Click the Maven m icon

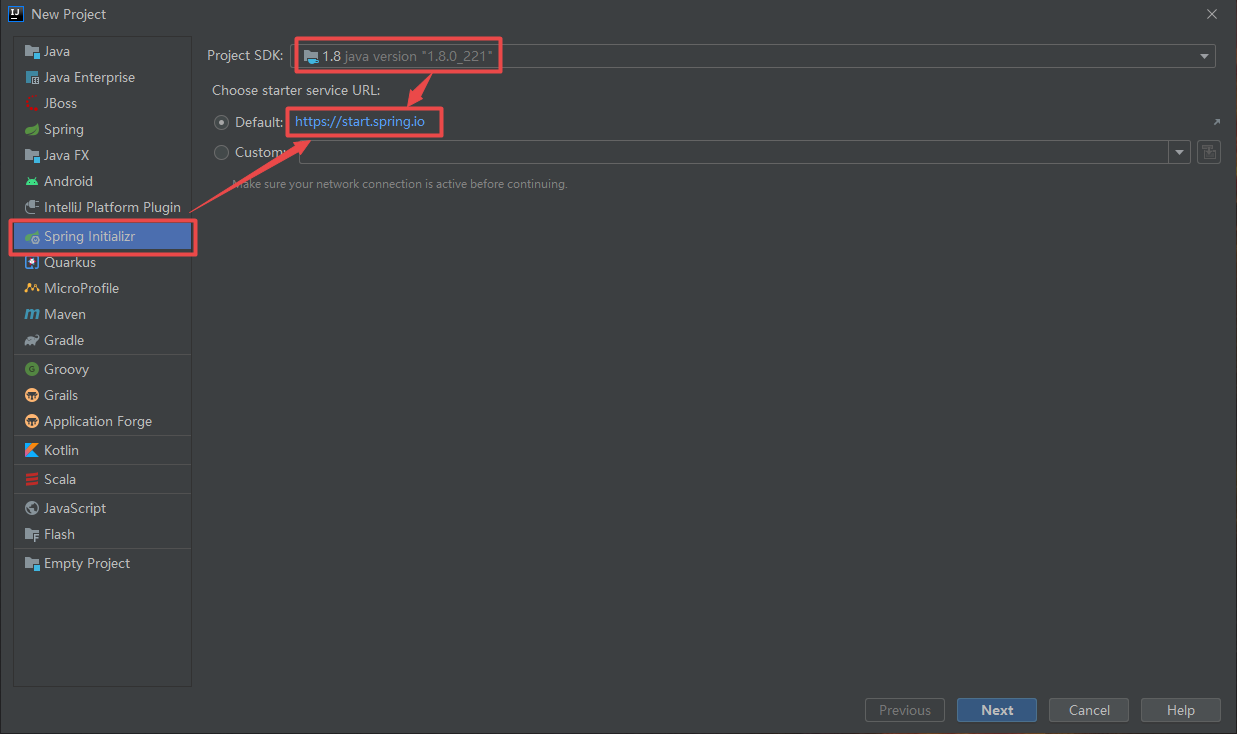pyautogui.click(x=32, y=314)
